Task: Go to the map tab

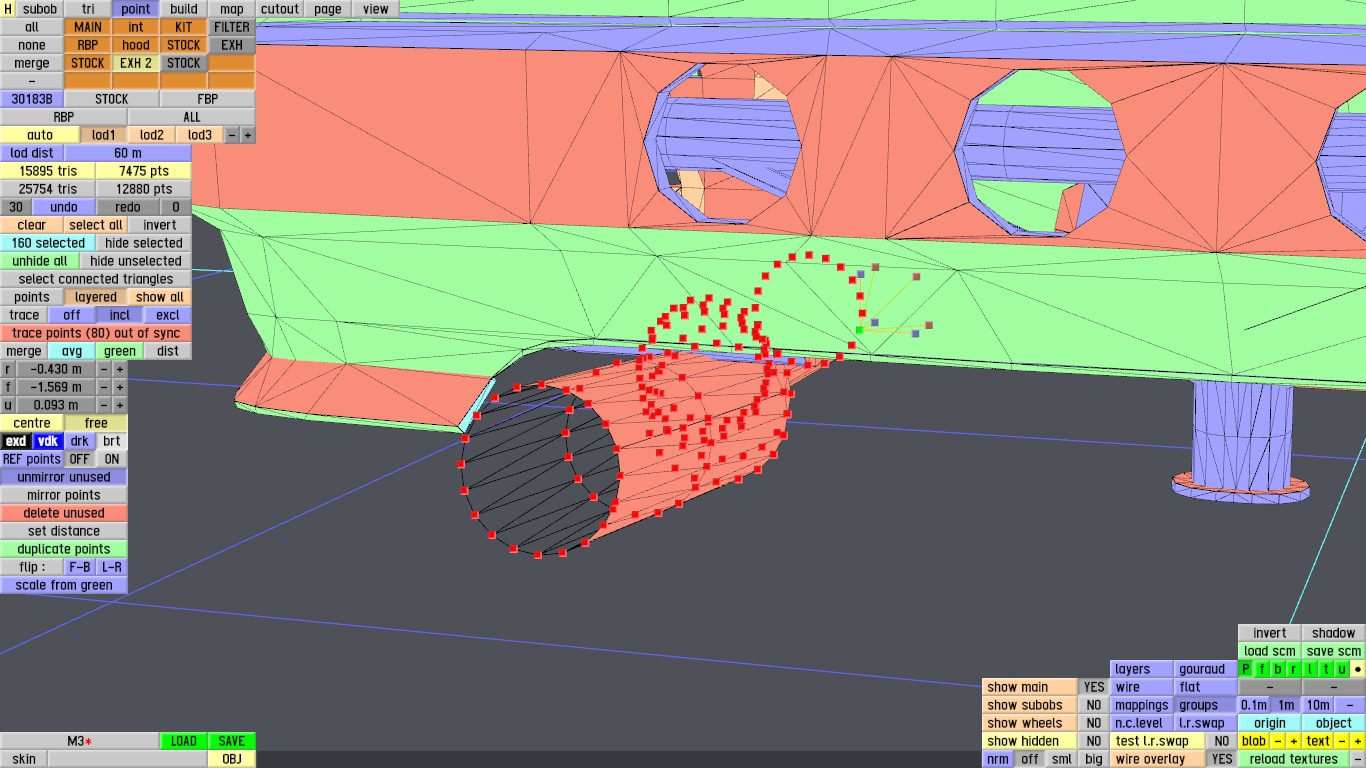Action: pos(232,9)
